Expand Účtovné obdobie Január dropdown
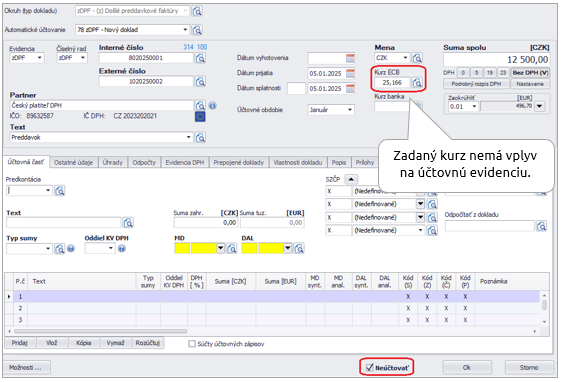The height and width of the screenshot is (382, 561). coord(350,110)
